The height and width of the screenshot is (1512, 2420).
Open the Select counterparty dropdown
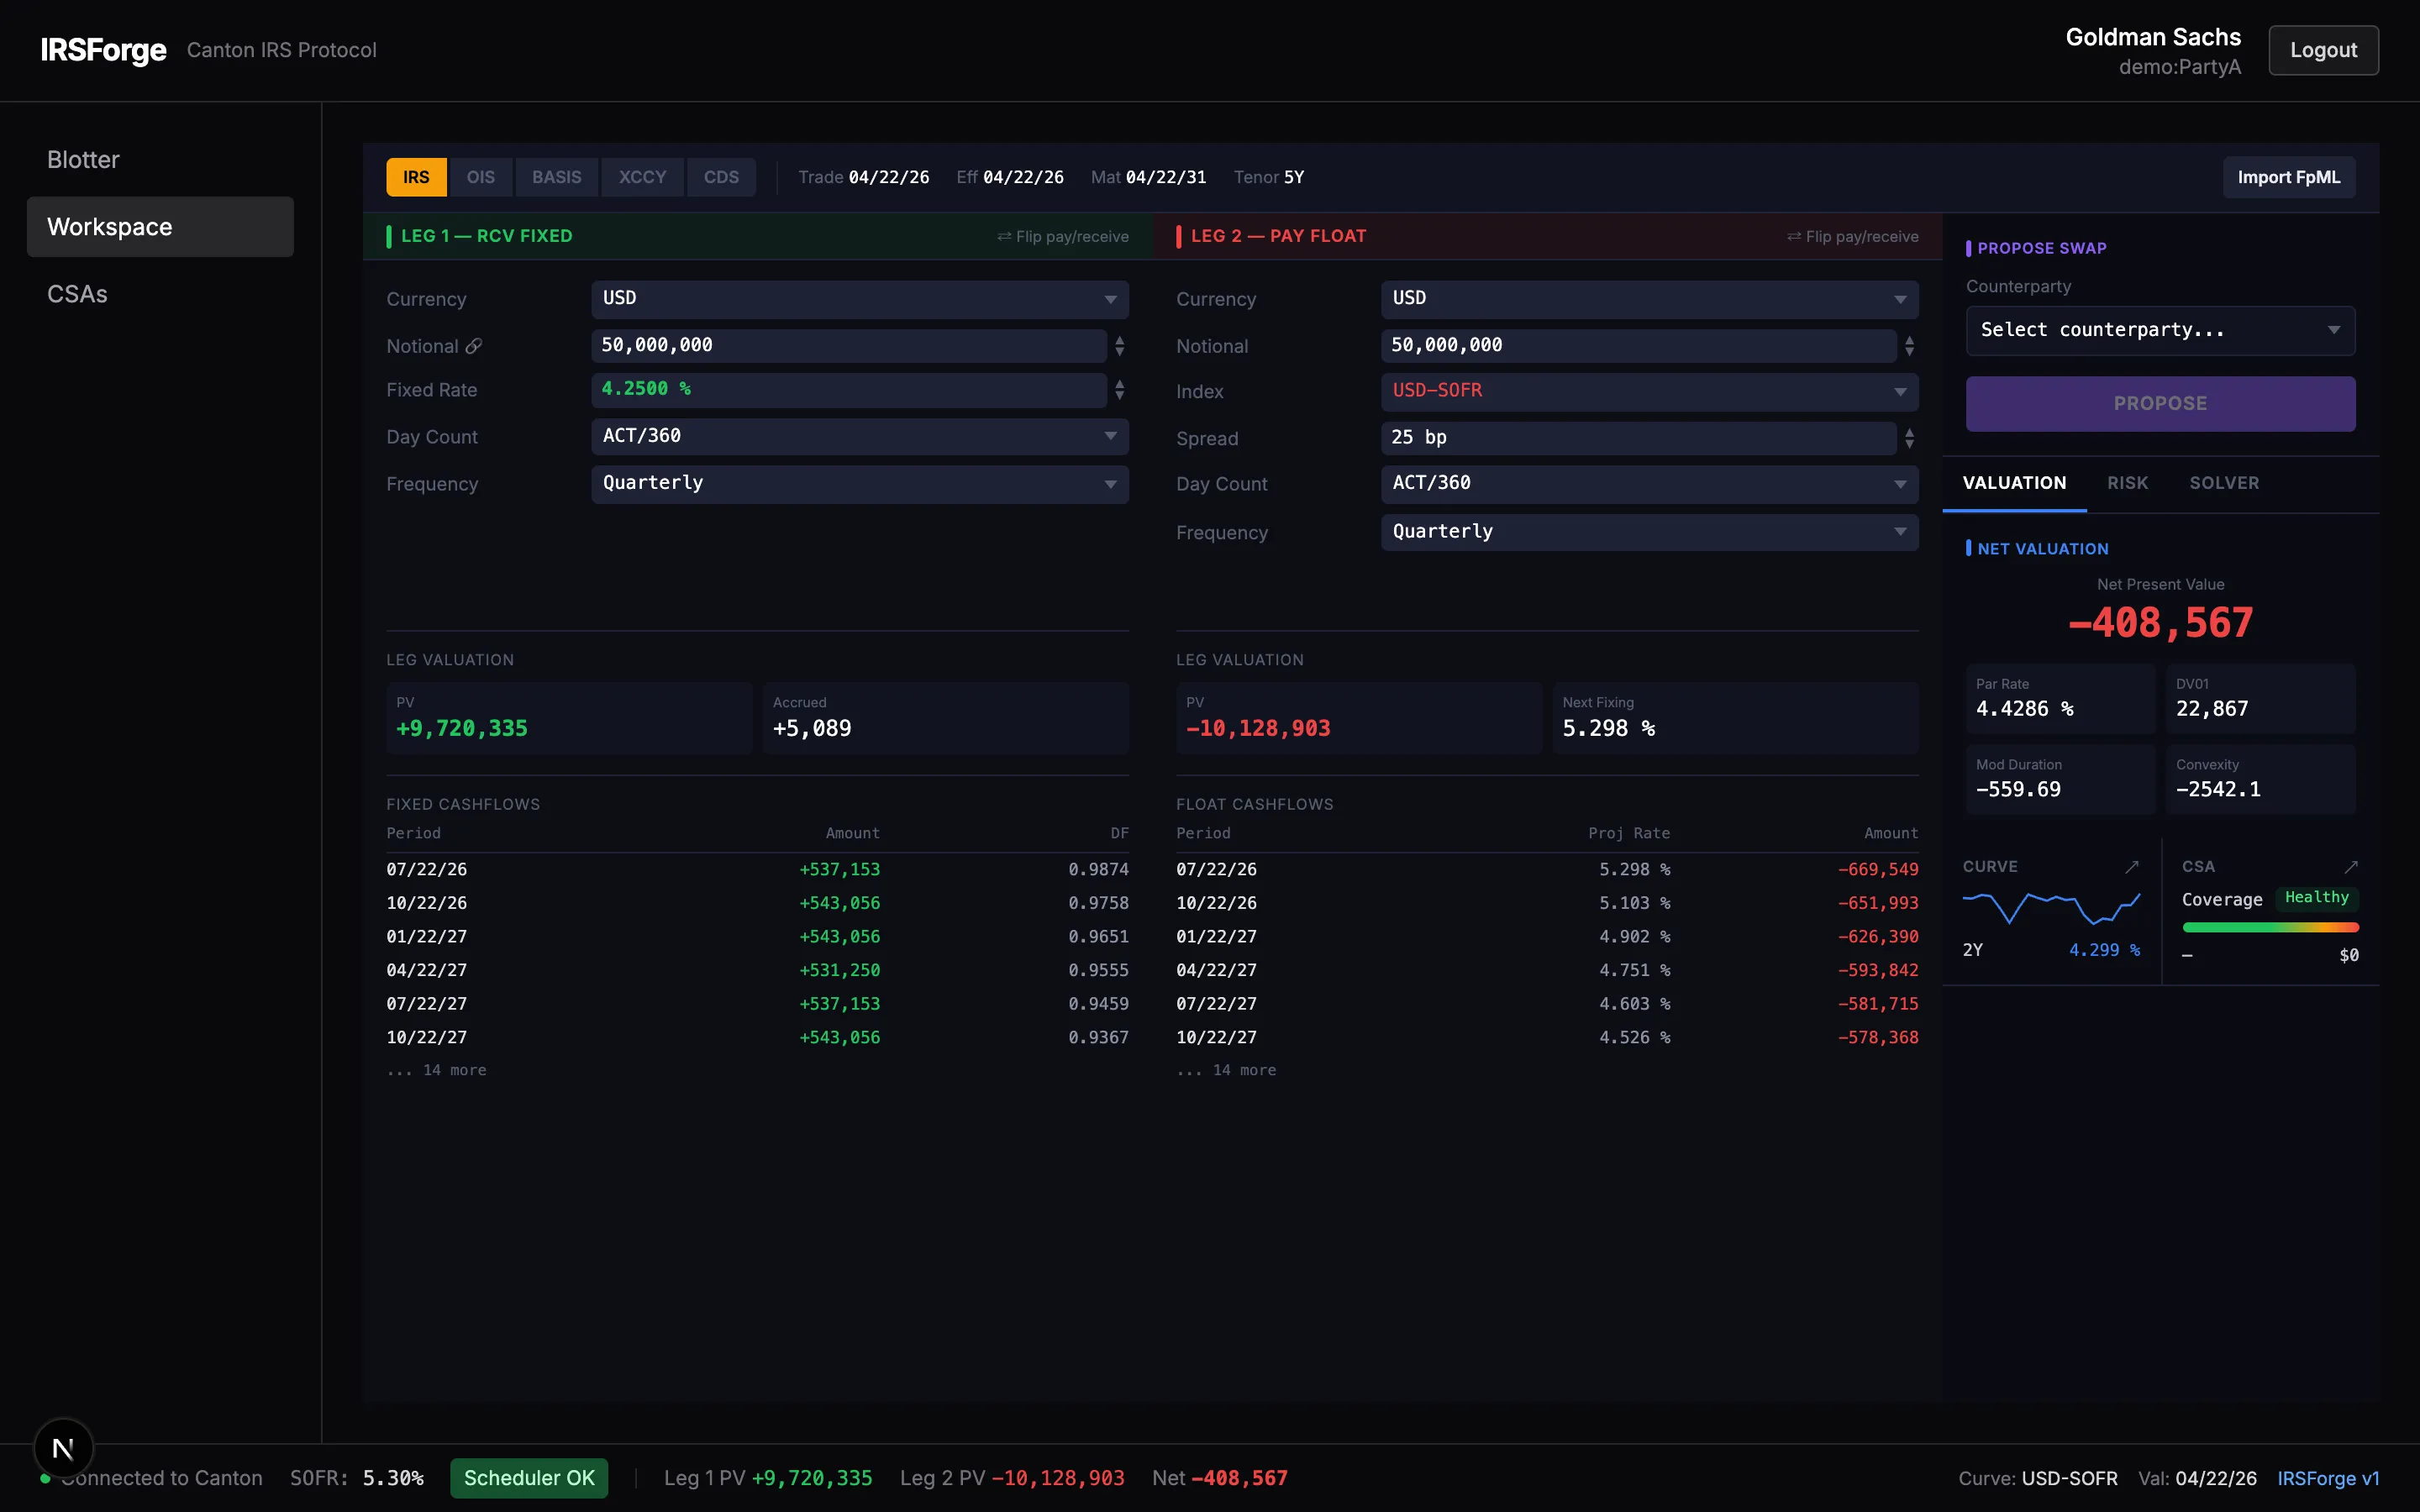click(2159, 330)
